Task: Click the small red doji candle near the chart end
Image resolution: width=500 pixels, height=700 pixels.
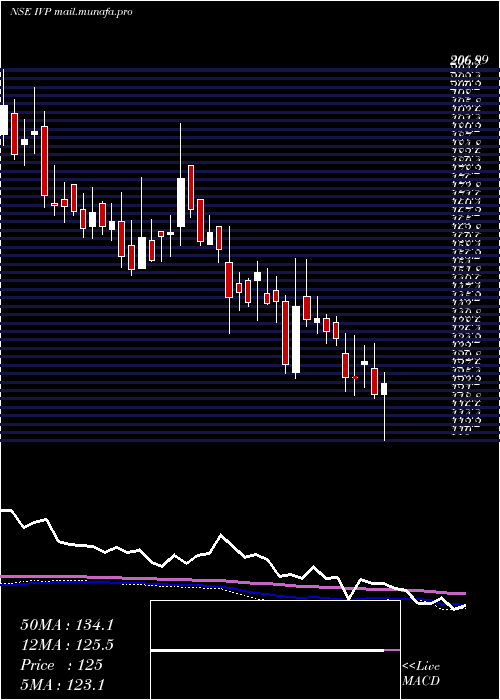Action: (355, 378)
